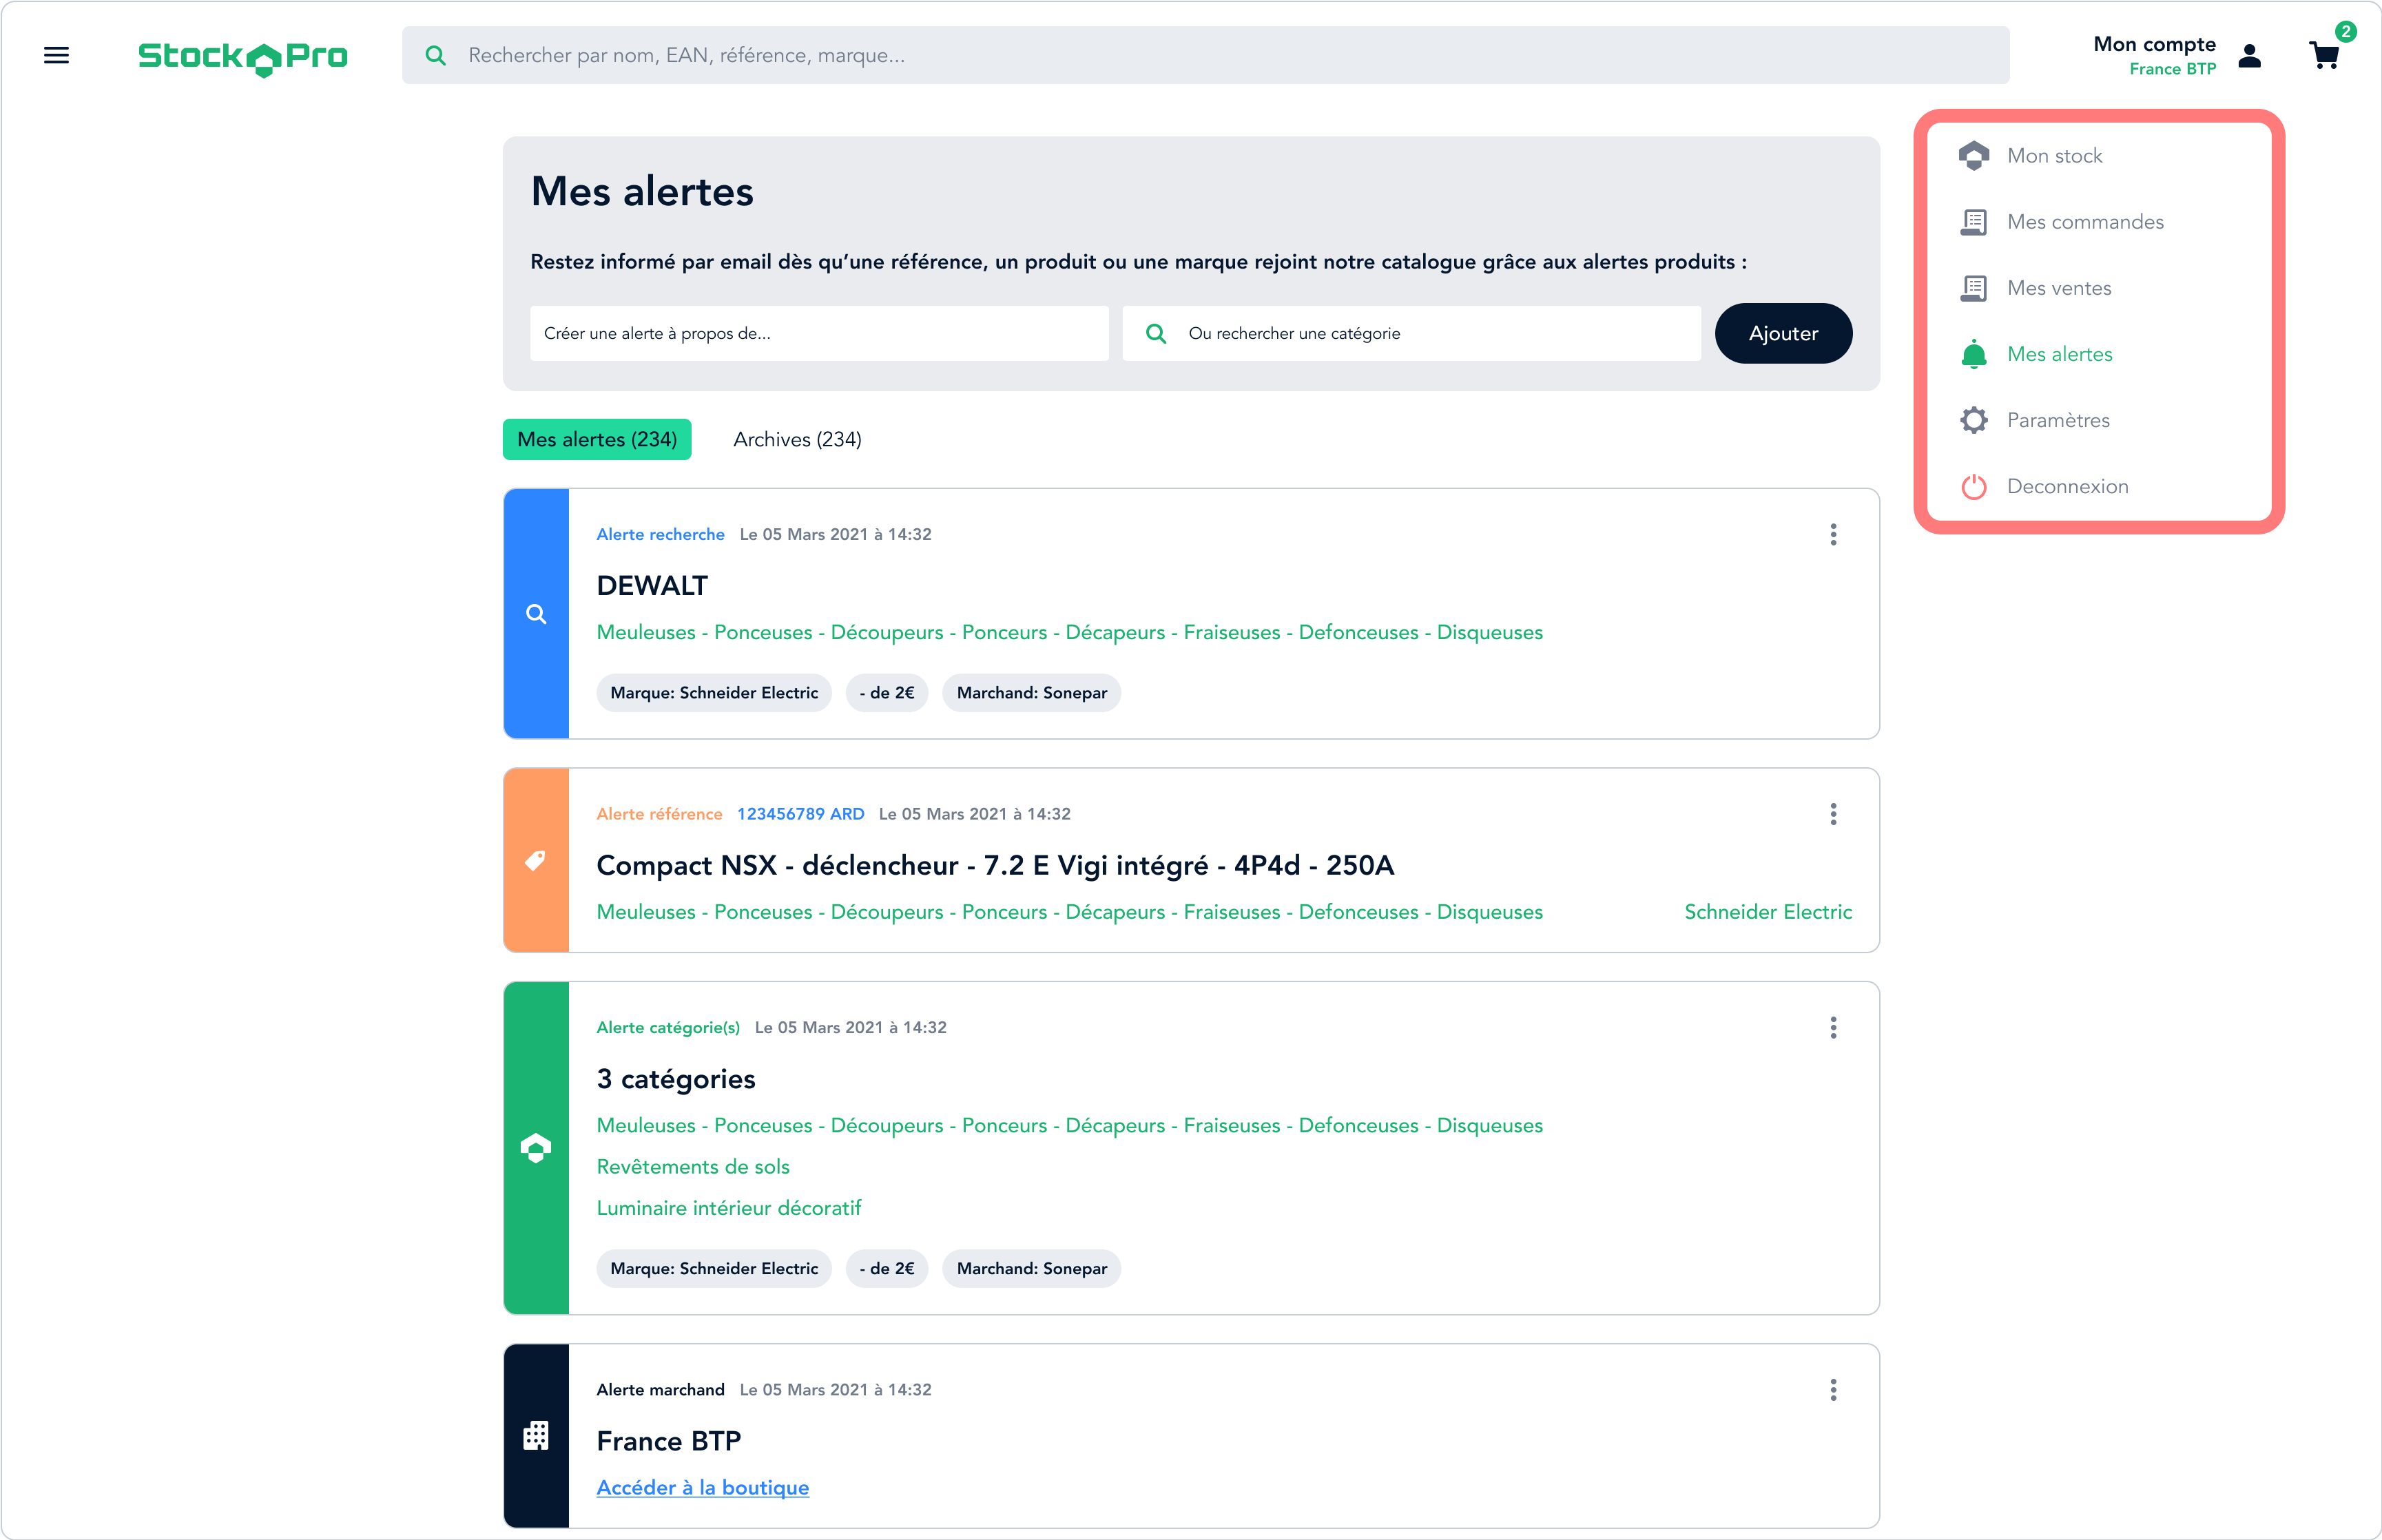This screenshot has height=1540, width=2382.
Task: Click the building icon on France BTP alert
Action: (x=536, y=1436)
